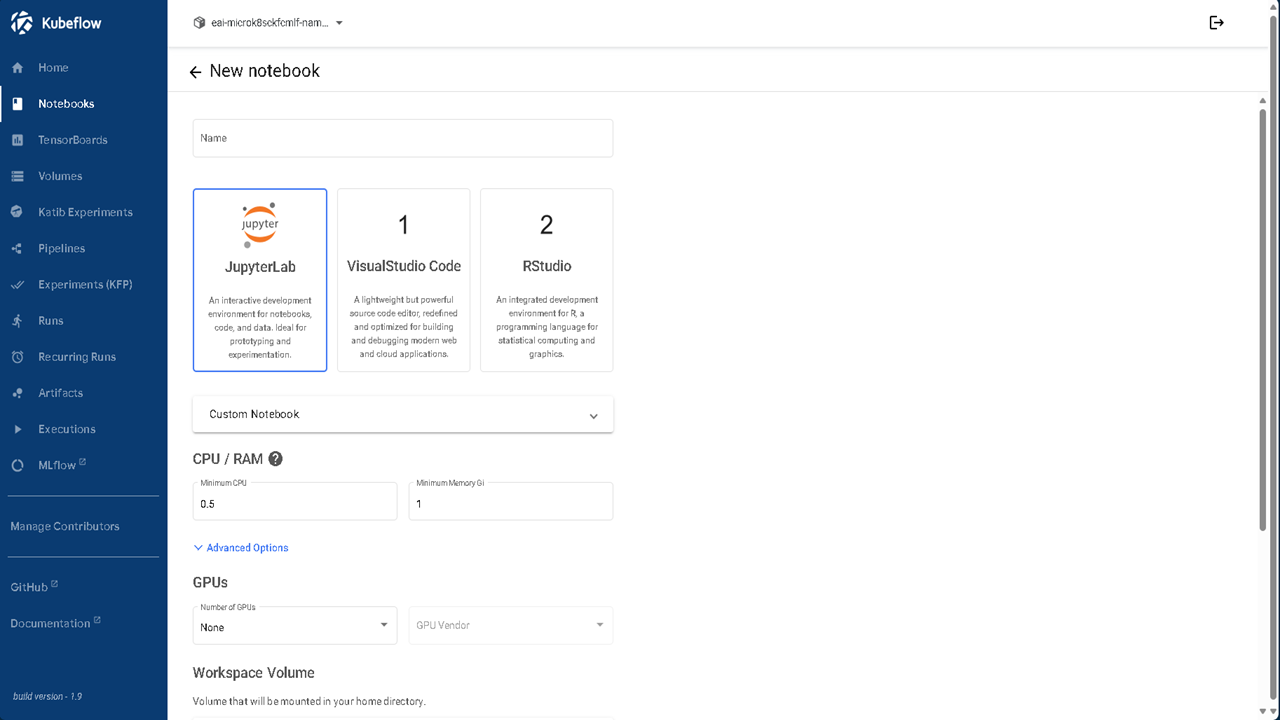
Task: Expand Advanced Options under CPU / RAM
Action: (241, 548)
